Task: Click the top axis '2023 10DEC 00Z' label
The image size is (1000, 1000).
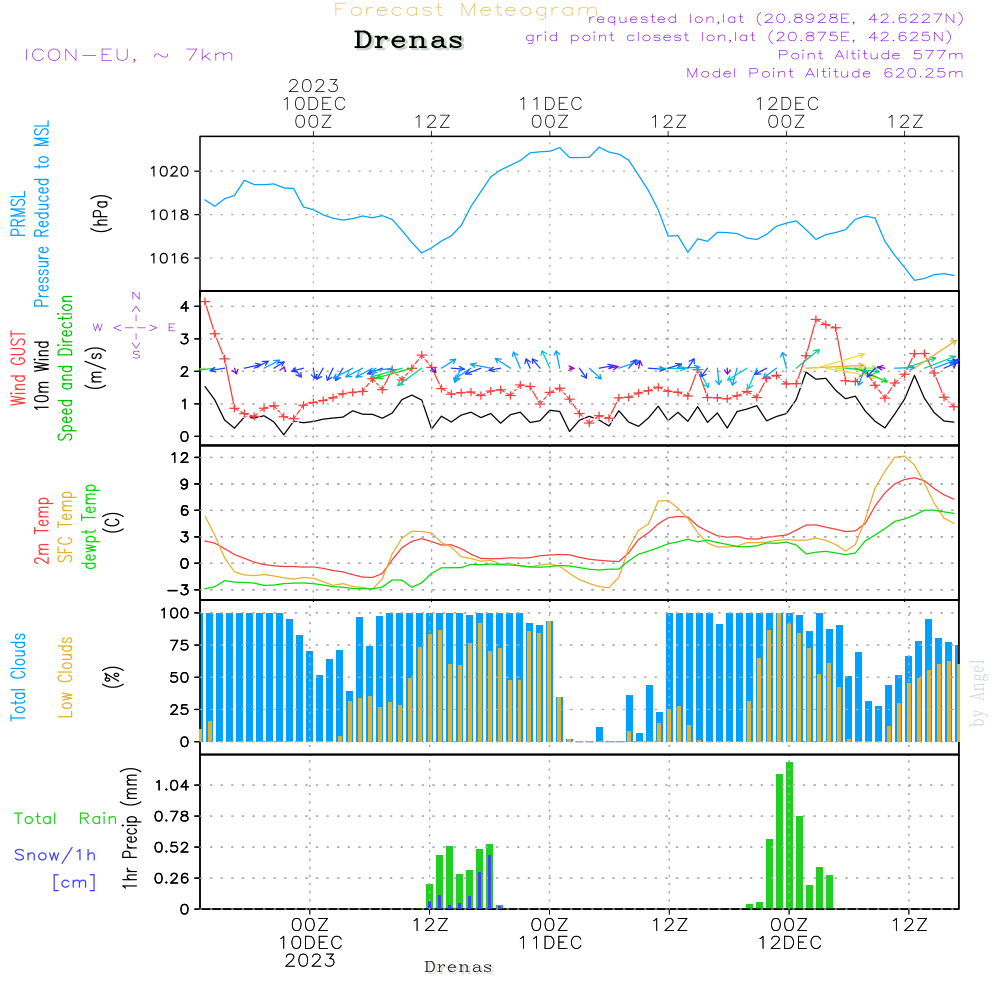Action: [x=314, y=103]
